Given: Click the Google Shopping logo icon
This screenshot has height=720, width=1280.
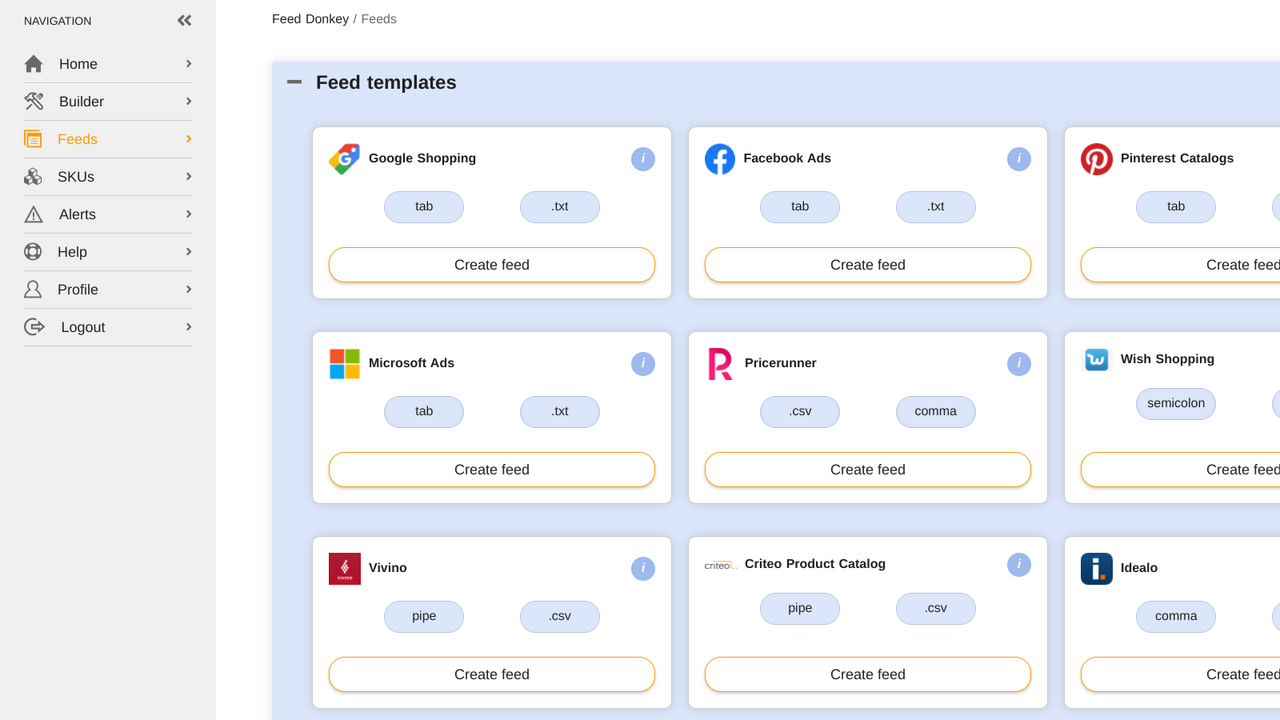Looking at the screenshot, I should click(344, 158).
